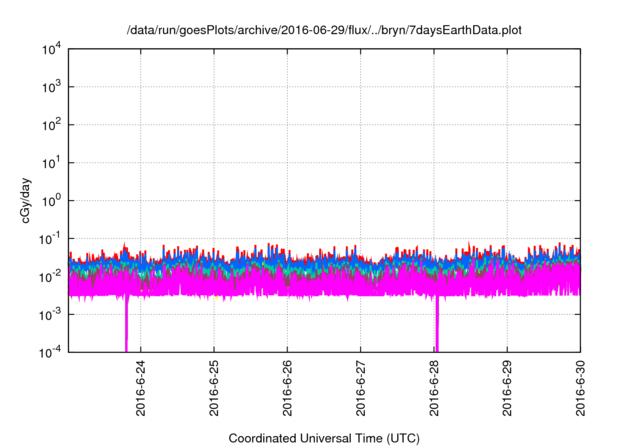The height and width of the screenshot is (448, 640).
Task: Click the 10^3 y-axis tick label
Action: click(51, 87)
